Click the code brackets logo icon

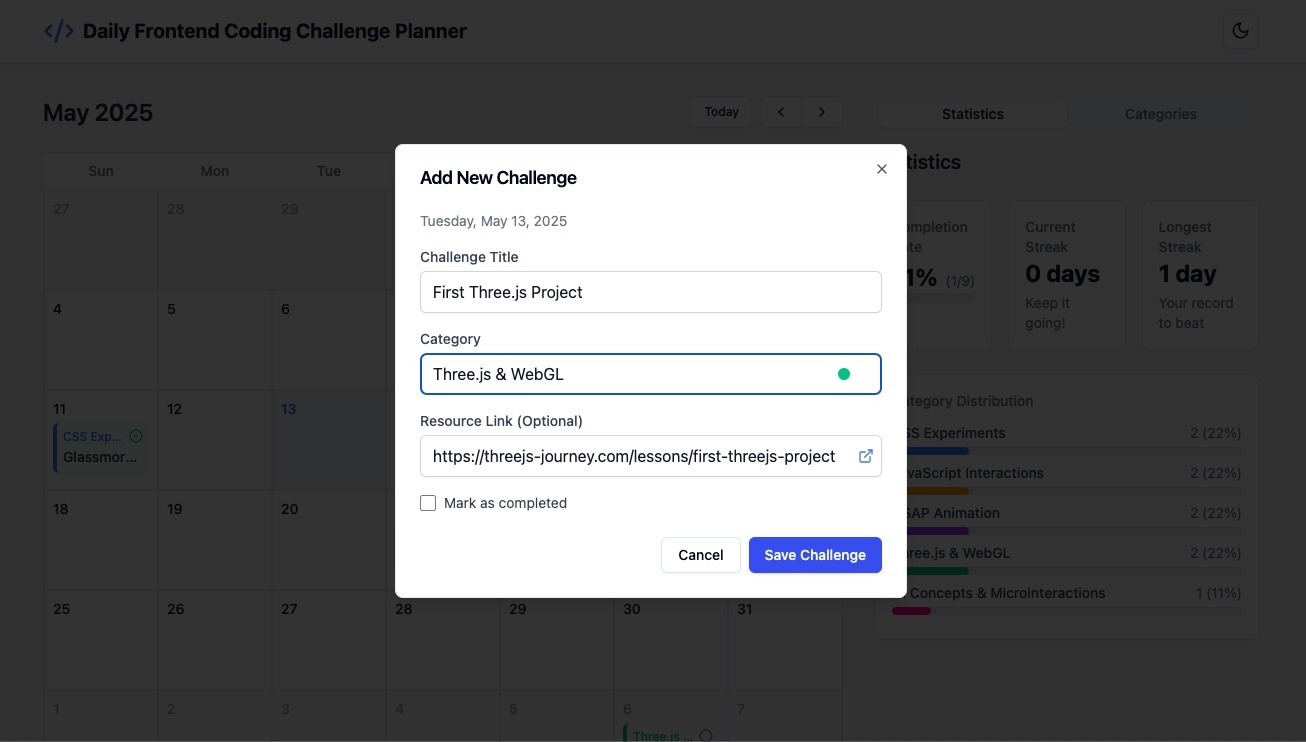pyautogui.click(x=59, y=31)
